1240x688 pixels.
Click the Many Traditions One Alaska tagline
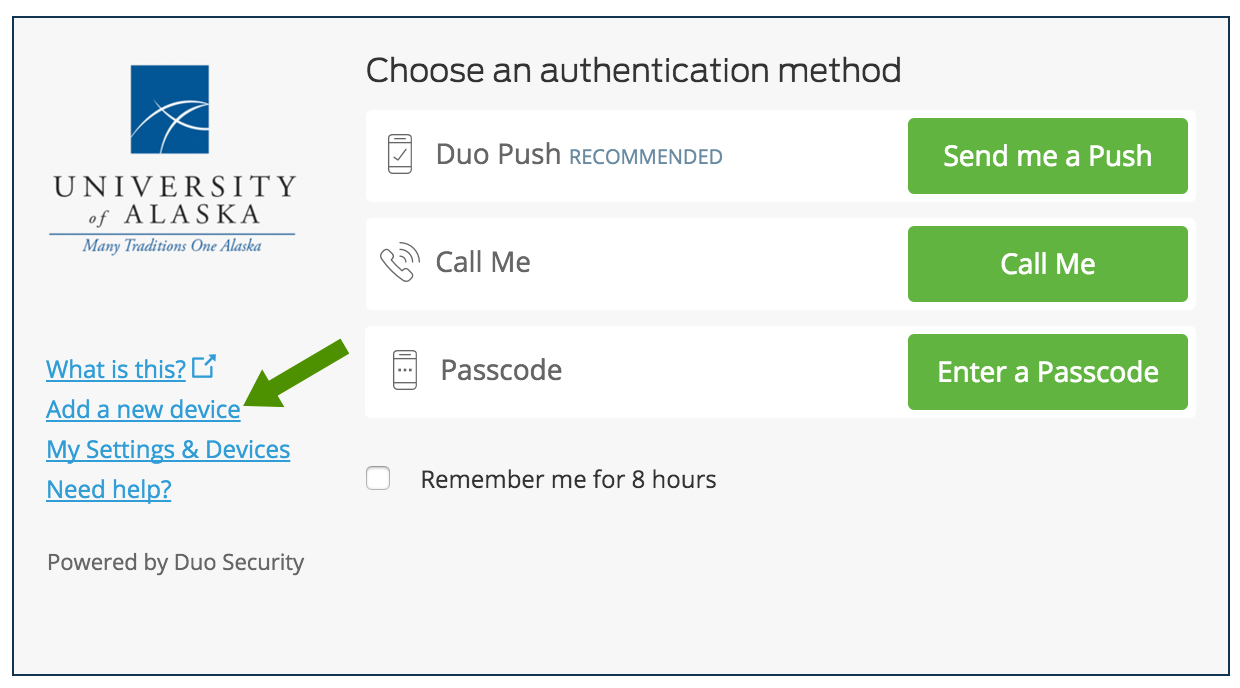(x=172, y=245)
